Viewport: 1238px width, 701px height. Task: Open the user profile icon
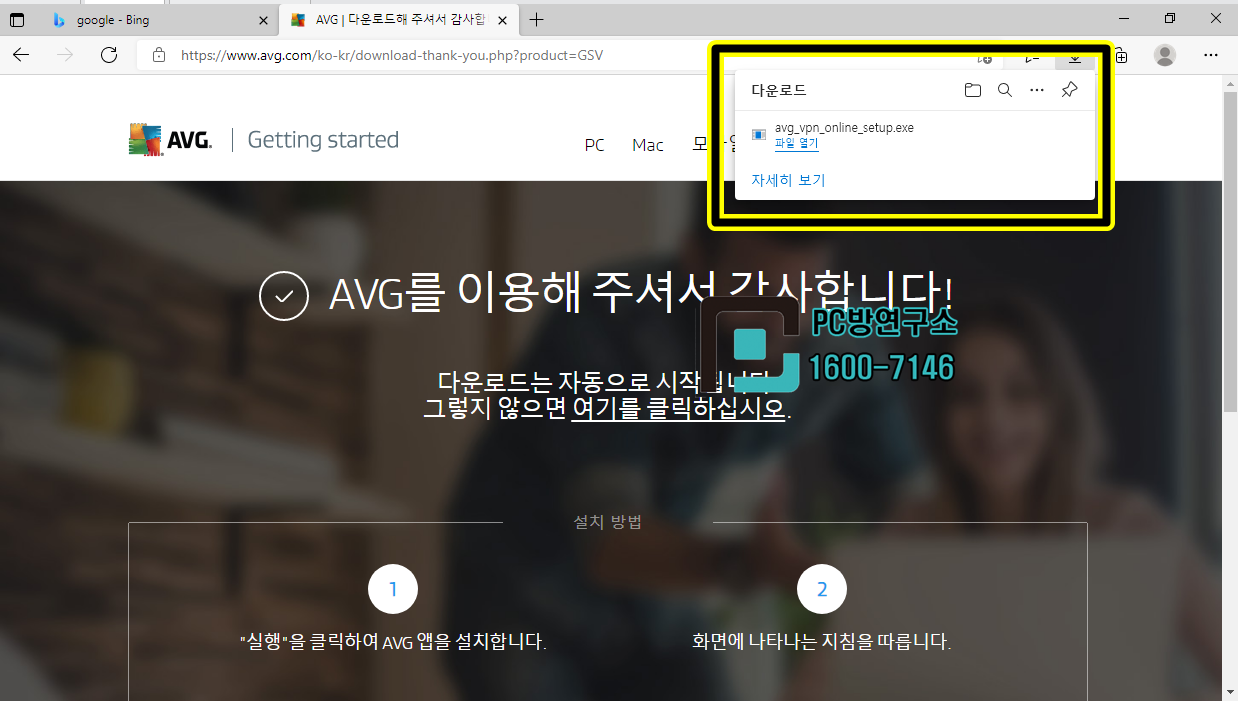click(1165, 55)
